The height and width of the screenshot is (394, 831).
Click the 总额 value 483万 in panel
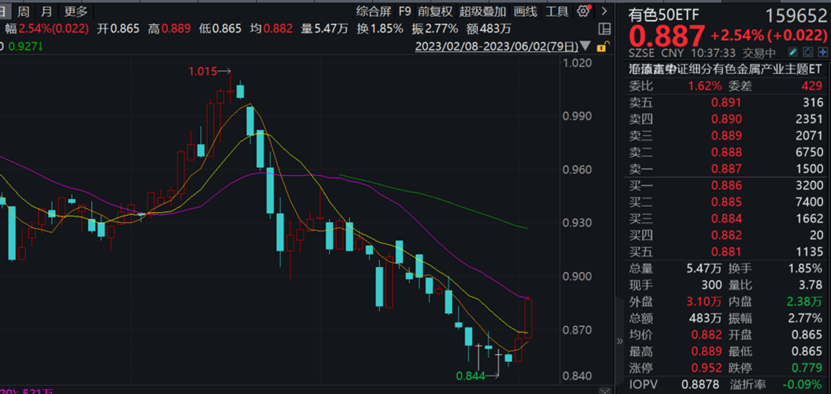(706, 318)
